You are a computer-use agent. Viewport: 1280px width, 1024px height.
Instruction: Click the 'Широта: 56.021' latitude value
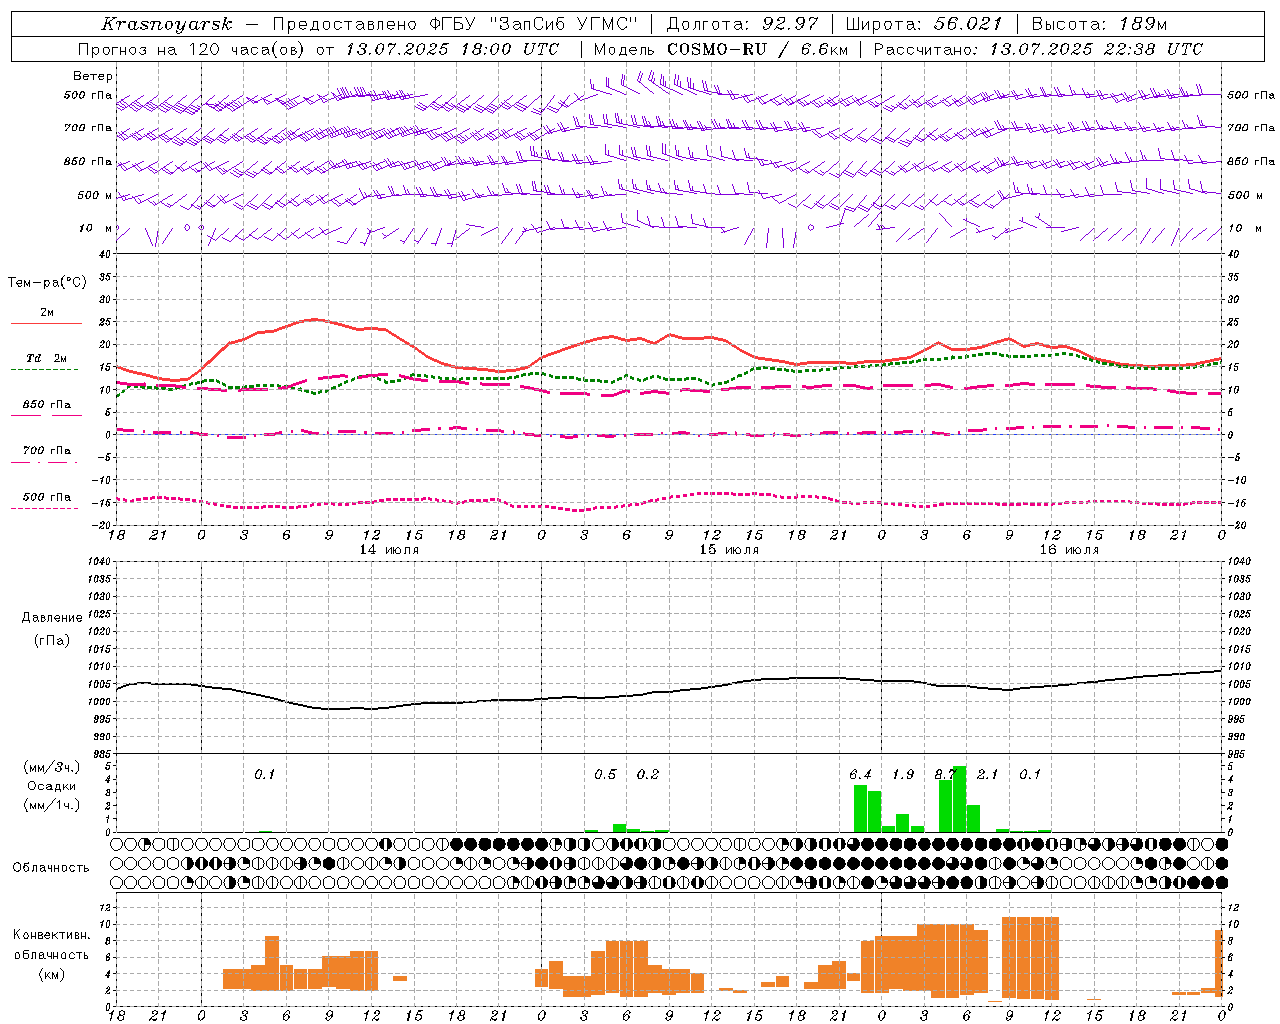(x=924, y=24)
